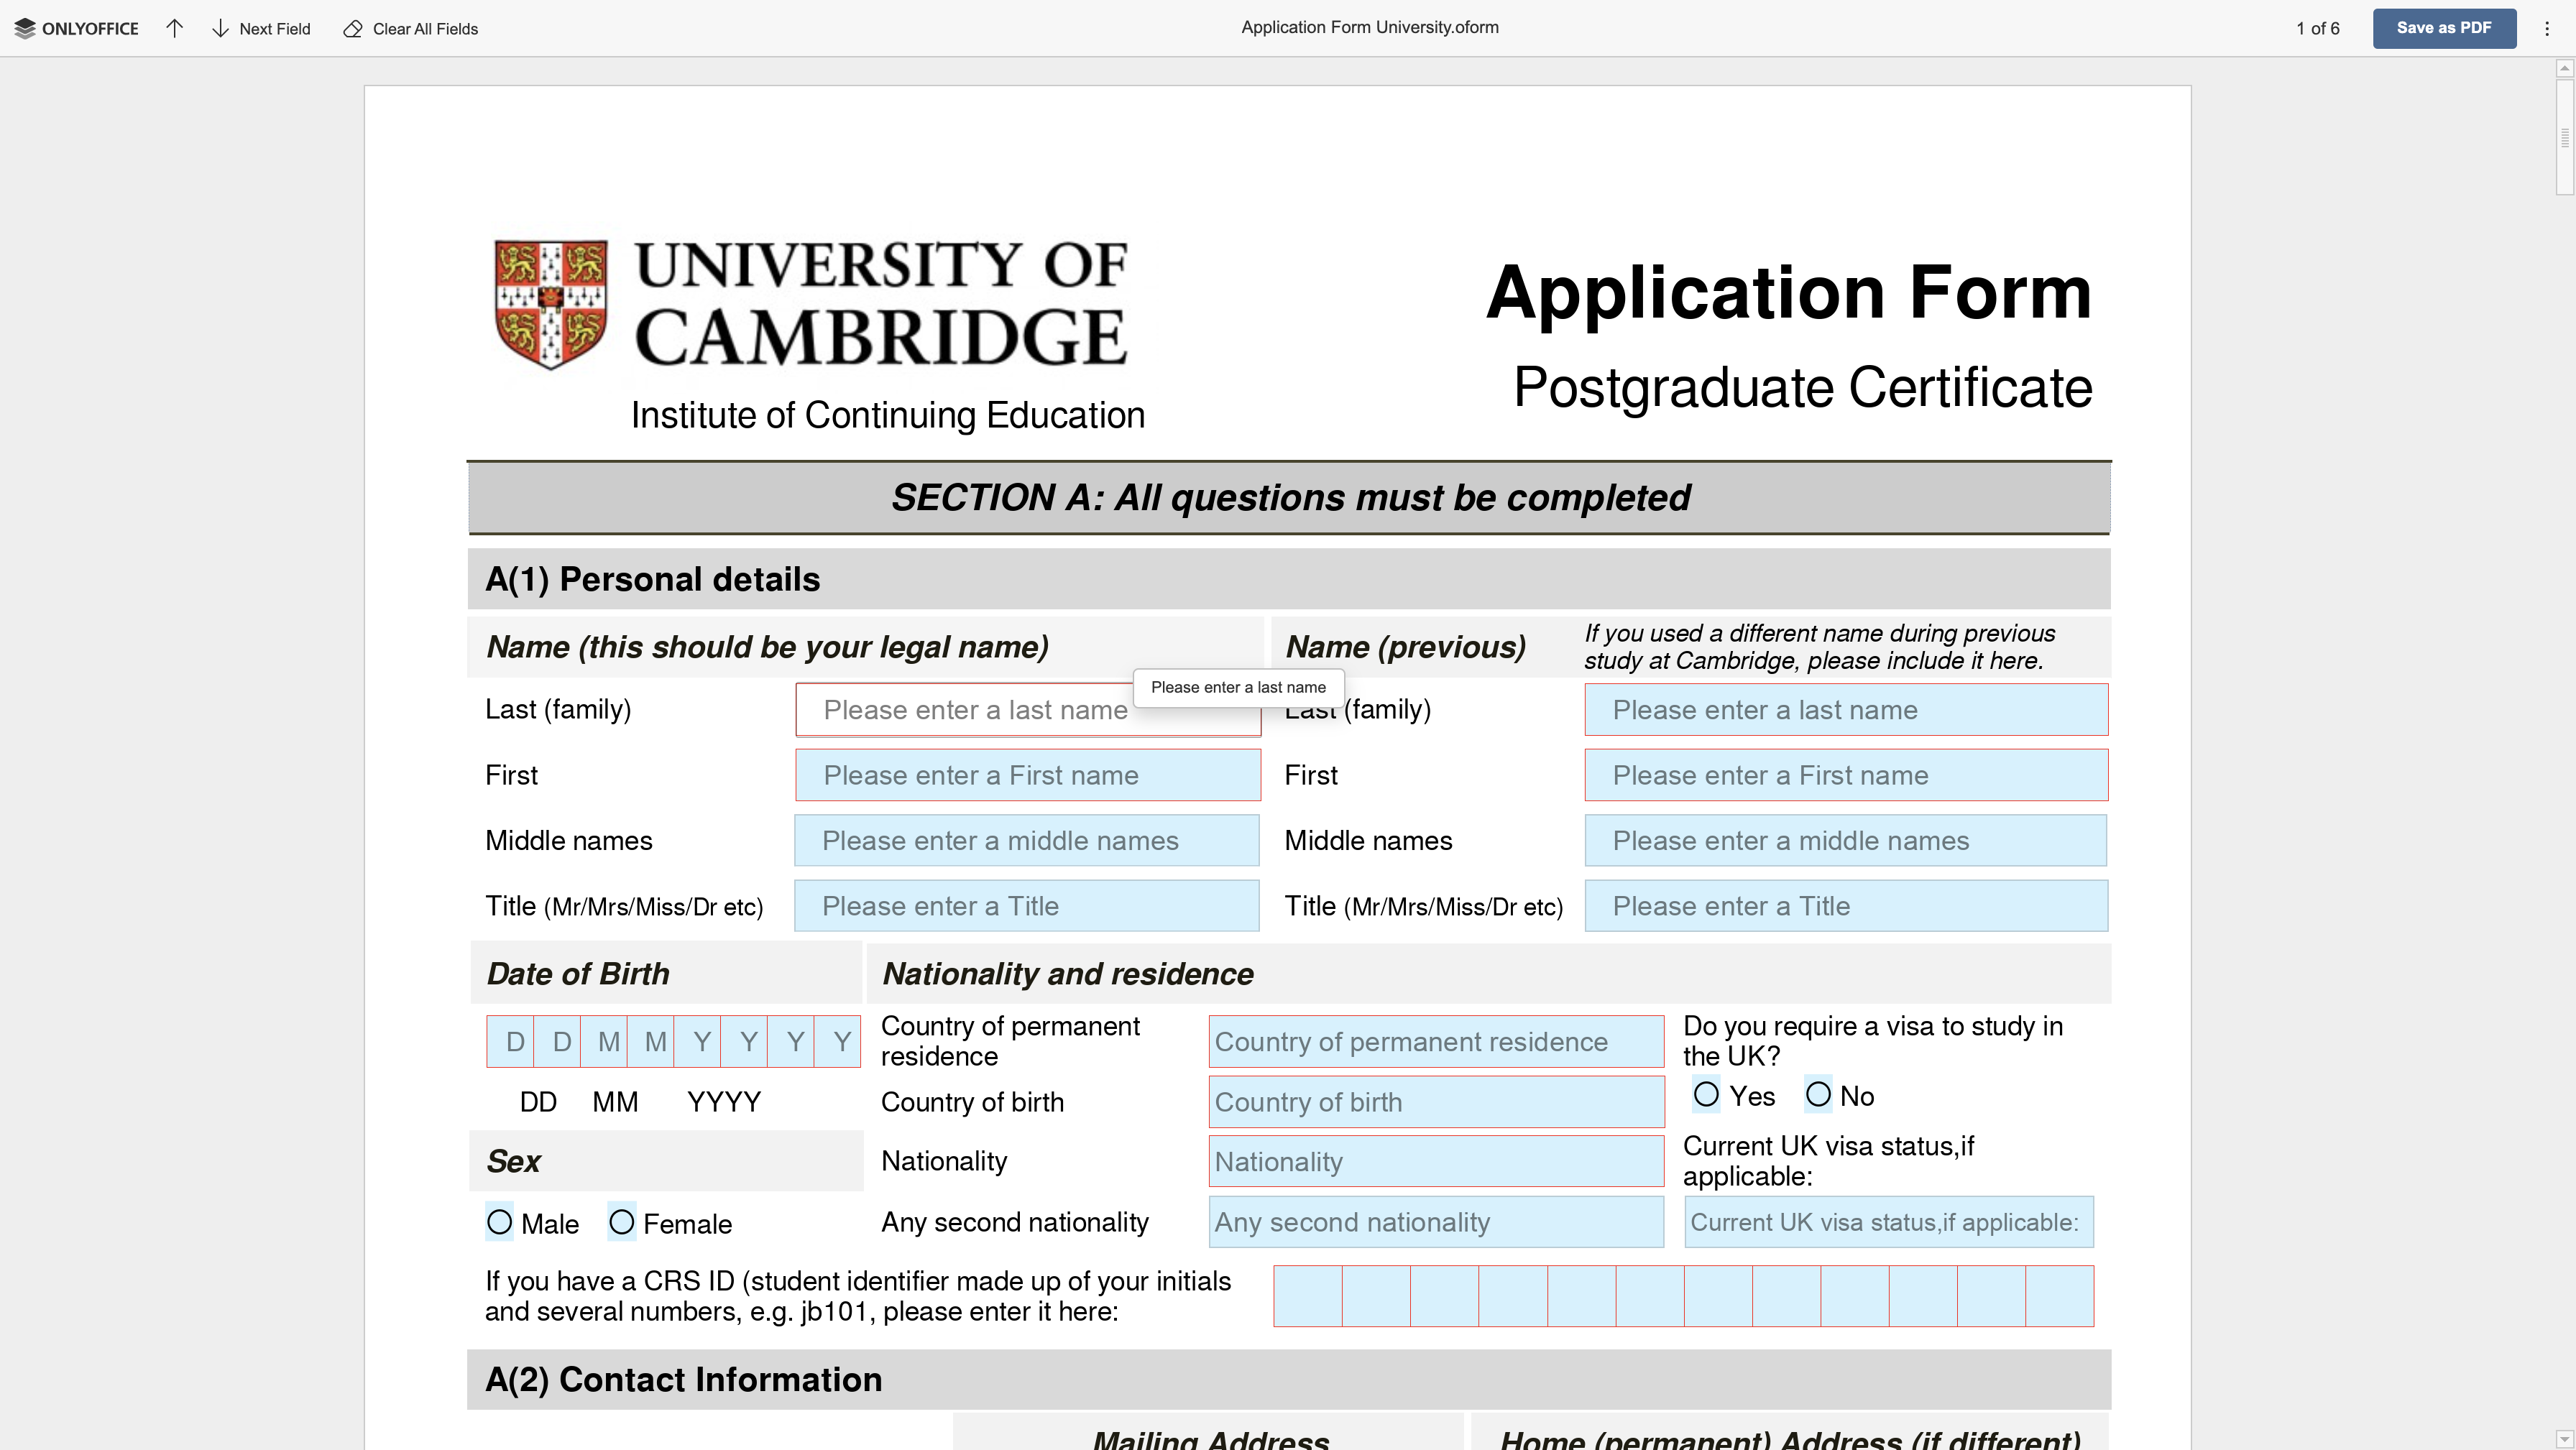Click 'A(2) Contact Information' heading
The height and width of the screenshot is (1450, 2576).
[684, 1379]
